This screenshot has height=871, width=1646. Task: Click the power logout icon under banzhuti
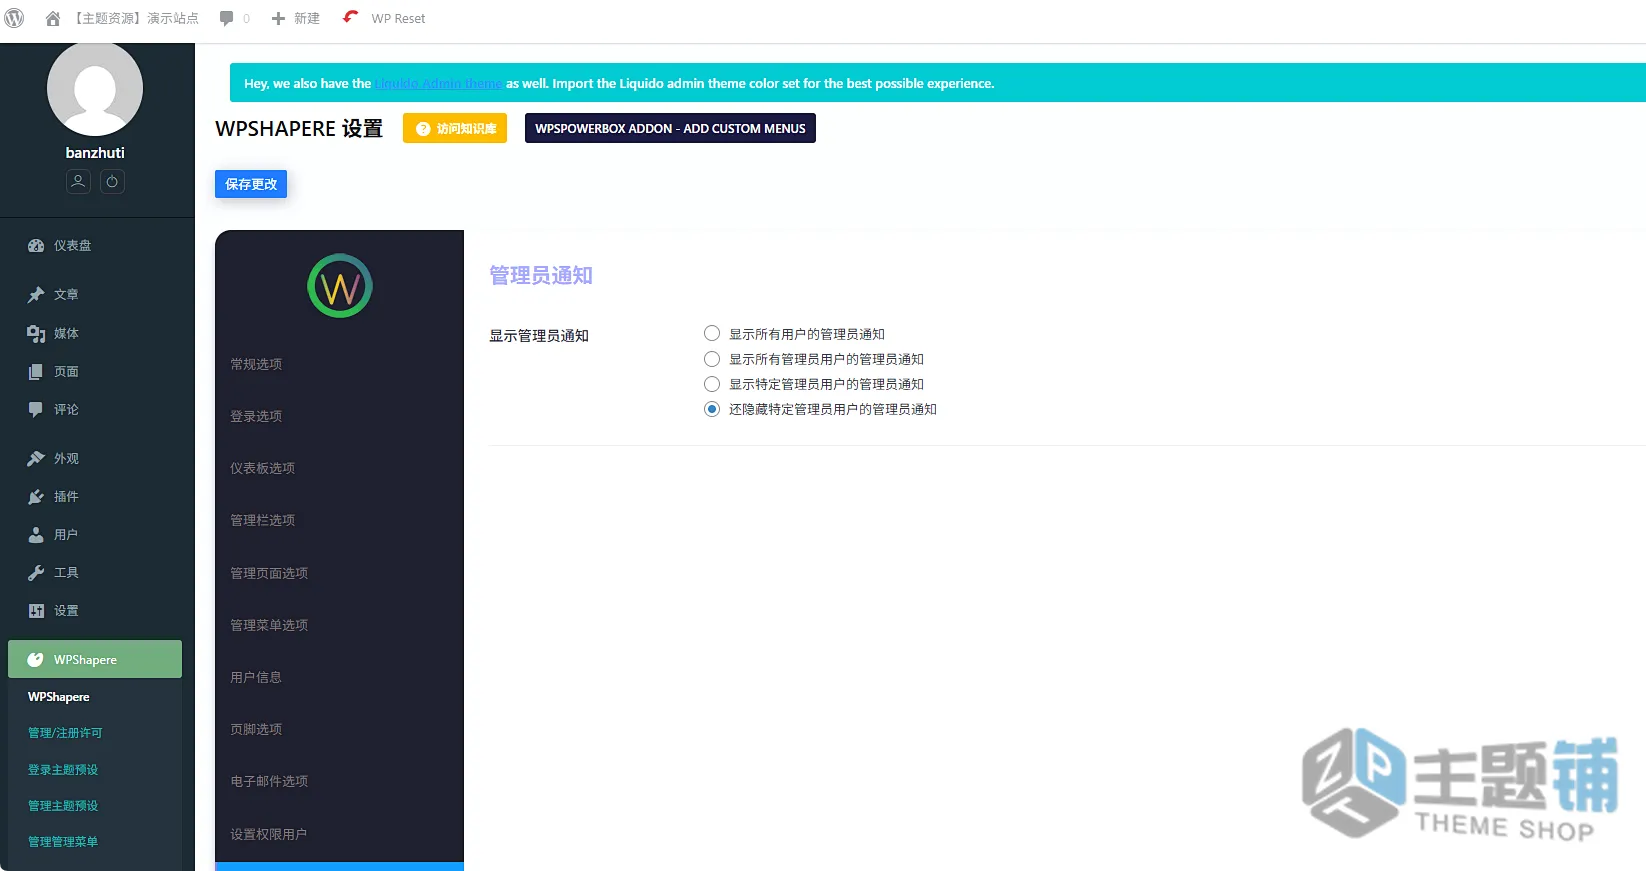[x=112, y=181]
